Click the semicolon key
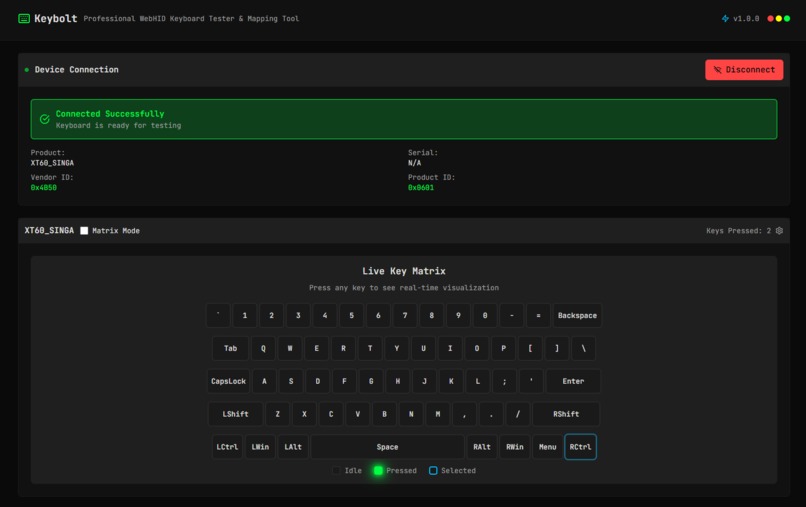This screenshot has height=507, width=806. click(x=505, y=381)
